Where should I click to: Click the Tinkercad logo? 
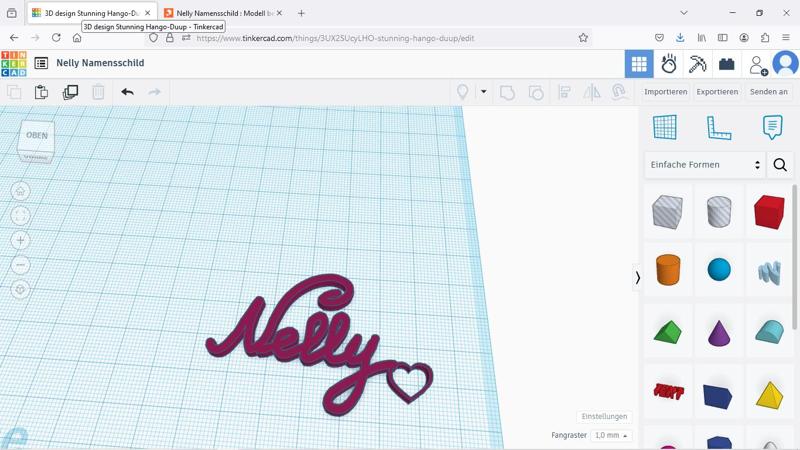[x=14, y=64]
